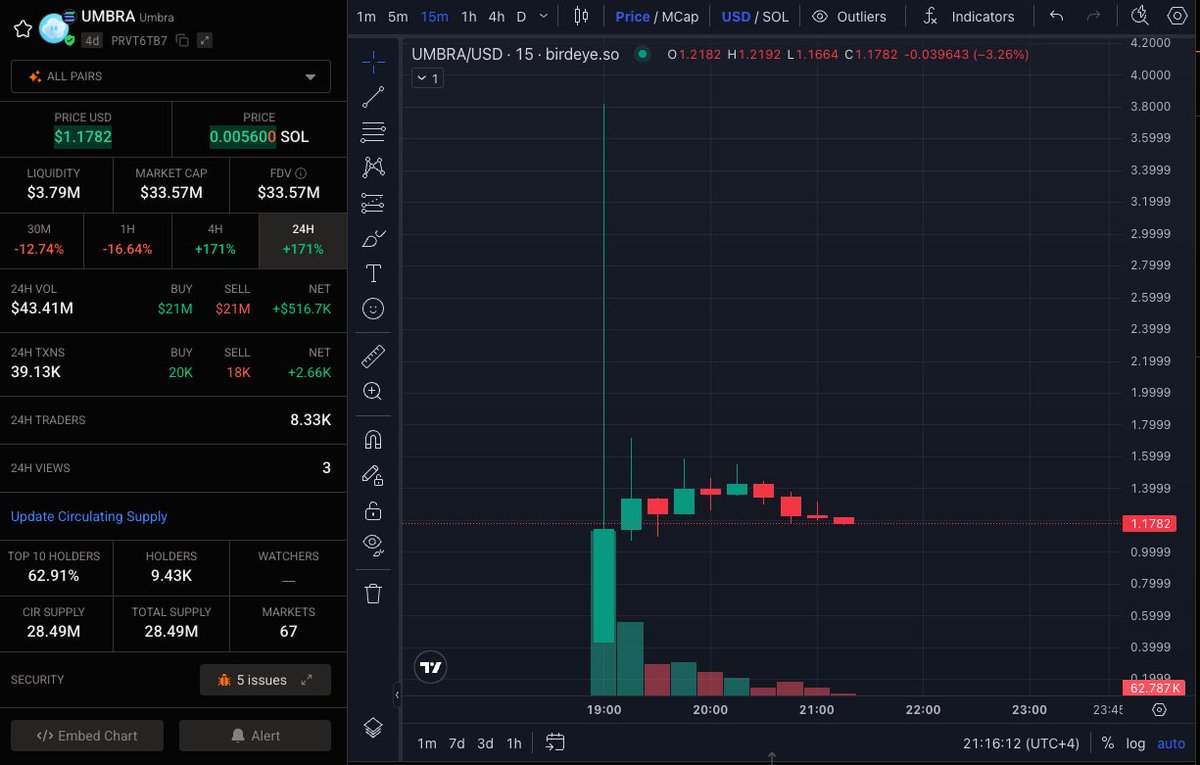1200x765 pixels.
Task: Open the text annotation tool
Action: point(373,273)
